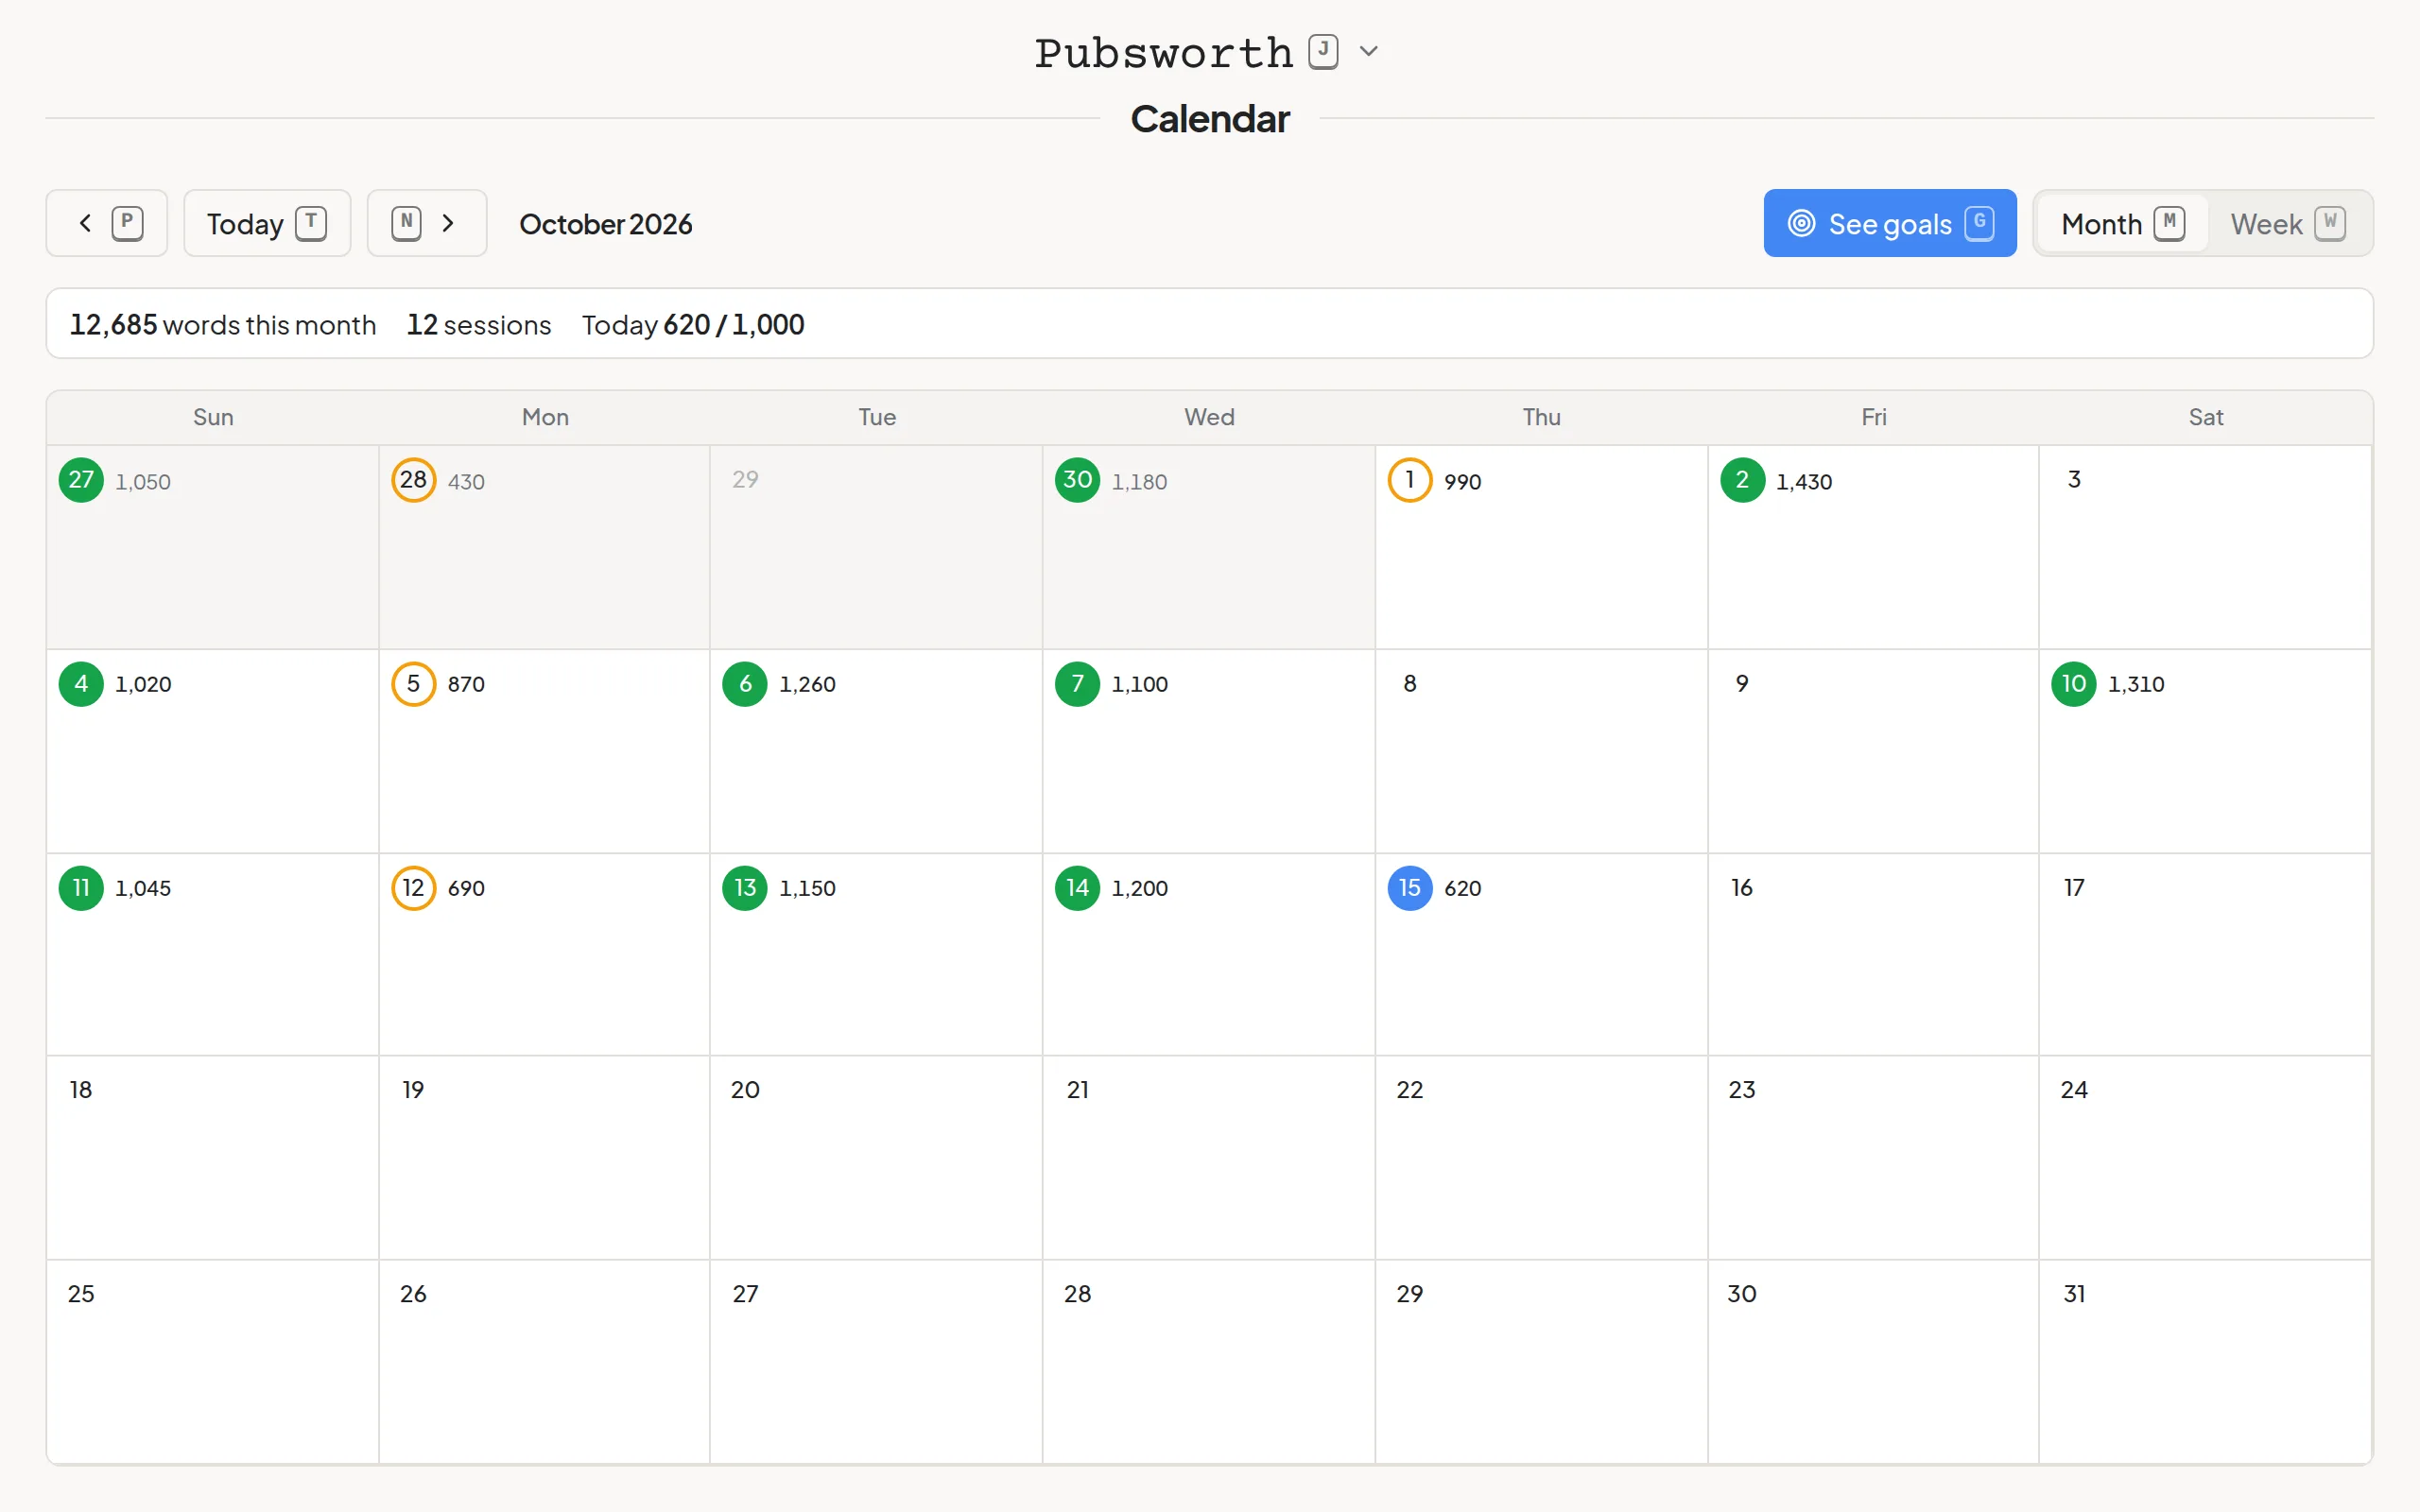2420x1512 pixels.
Task: Open the October 31 day cell
Action: pyautogui.click(x=2205, y=1362)
